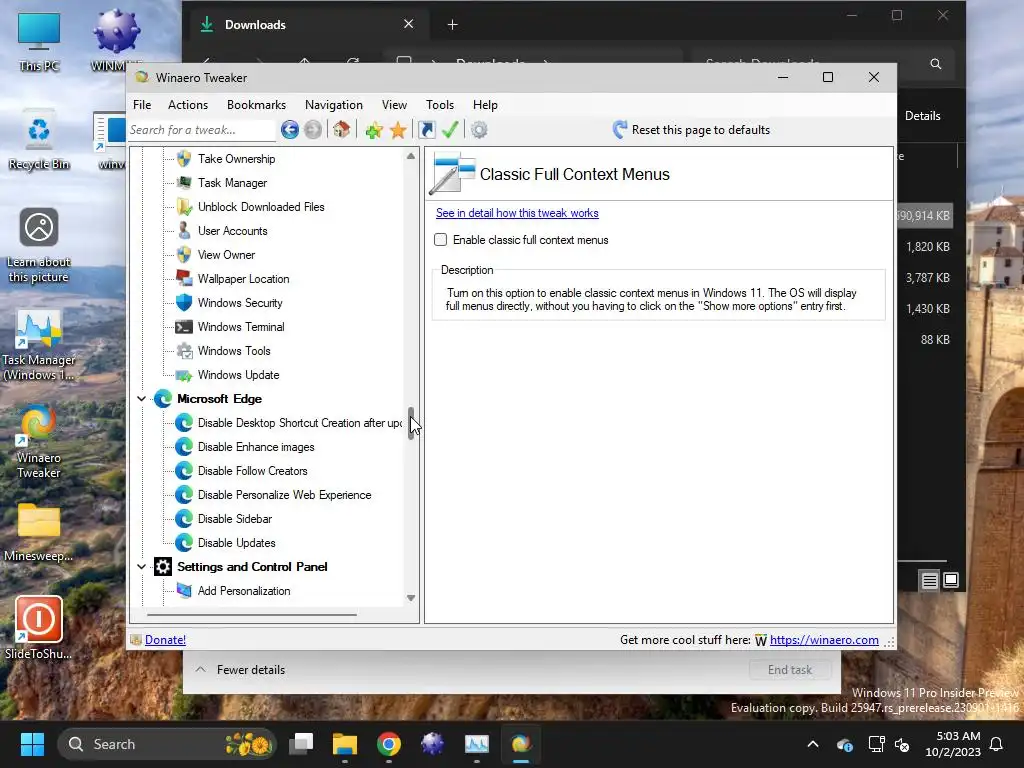Open Disable Personalize Web Experience tweak

tap(284, 495)
